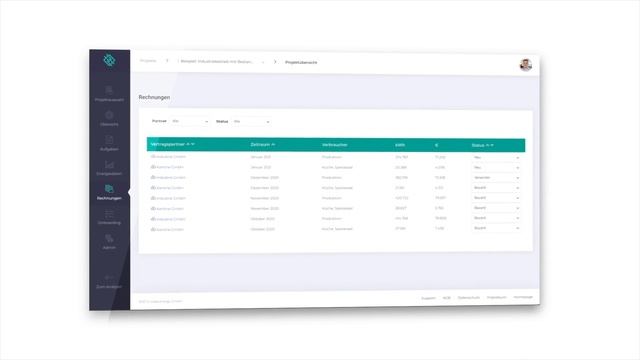Open Impressum link in the footer
640x360 pixels.
point(496,297)
